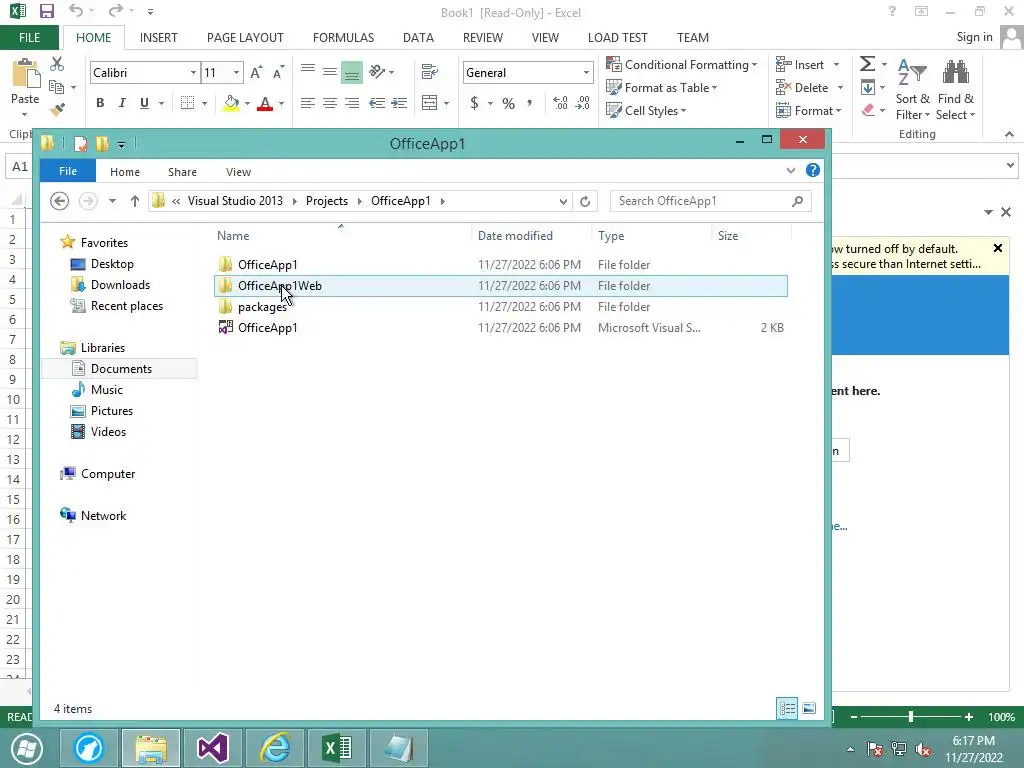1024x768 pixels.
Task: Toggle Italic formatting in Excel
Action: (x=121, y=103)
